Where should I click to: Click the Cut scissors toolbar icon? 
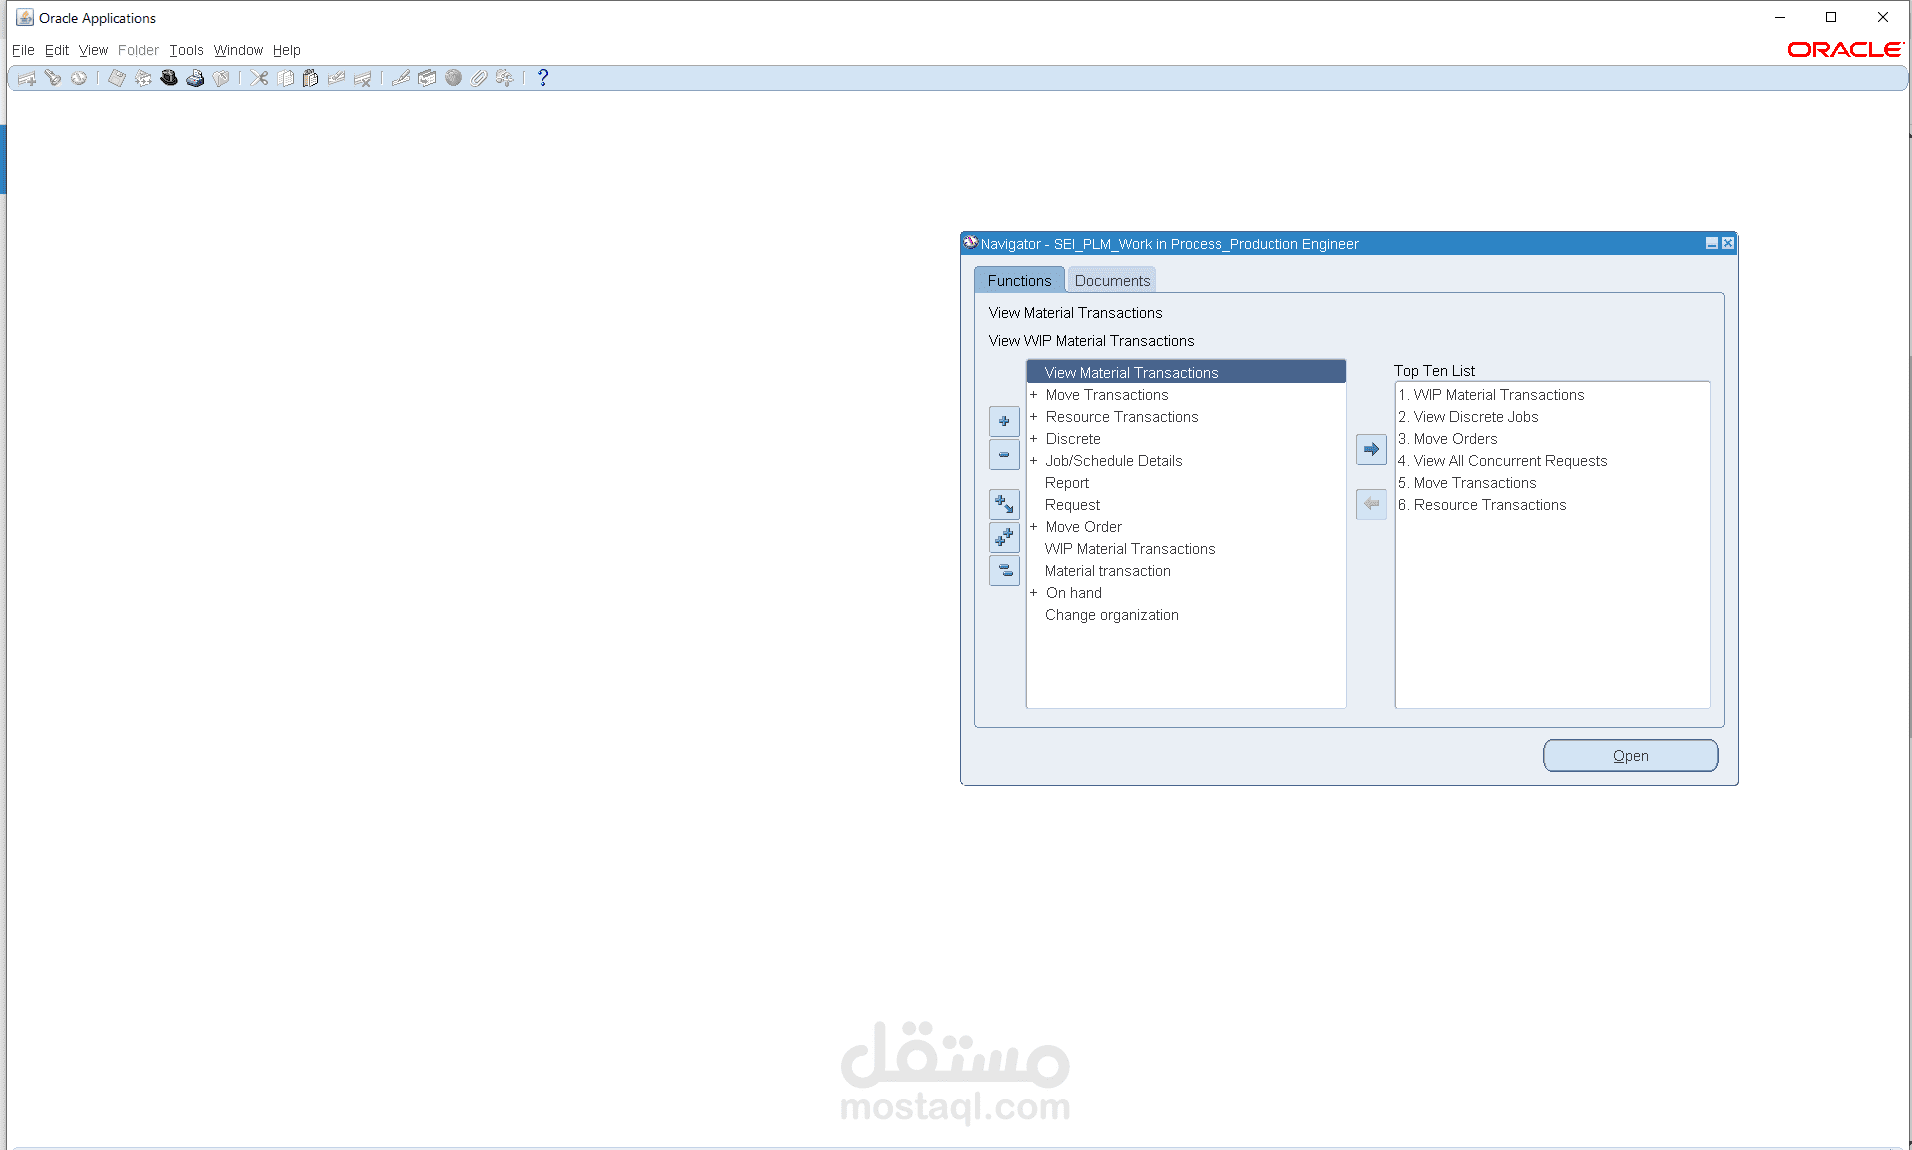coord(259,78)
